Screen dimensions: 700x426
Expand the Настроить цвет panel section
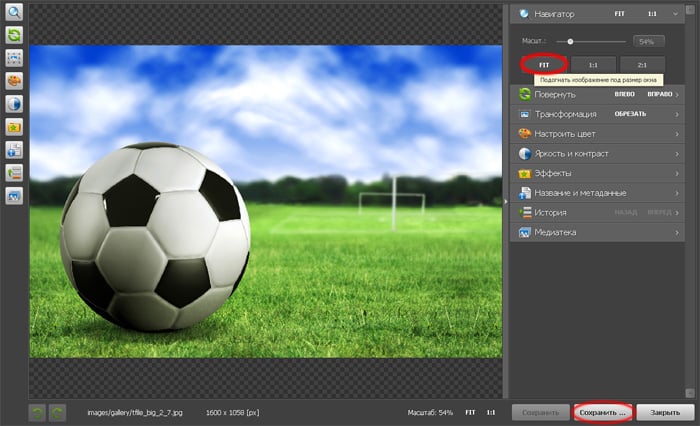[597, 133]
